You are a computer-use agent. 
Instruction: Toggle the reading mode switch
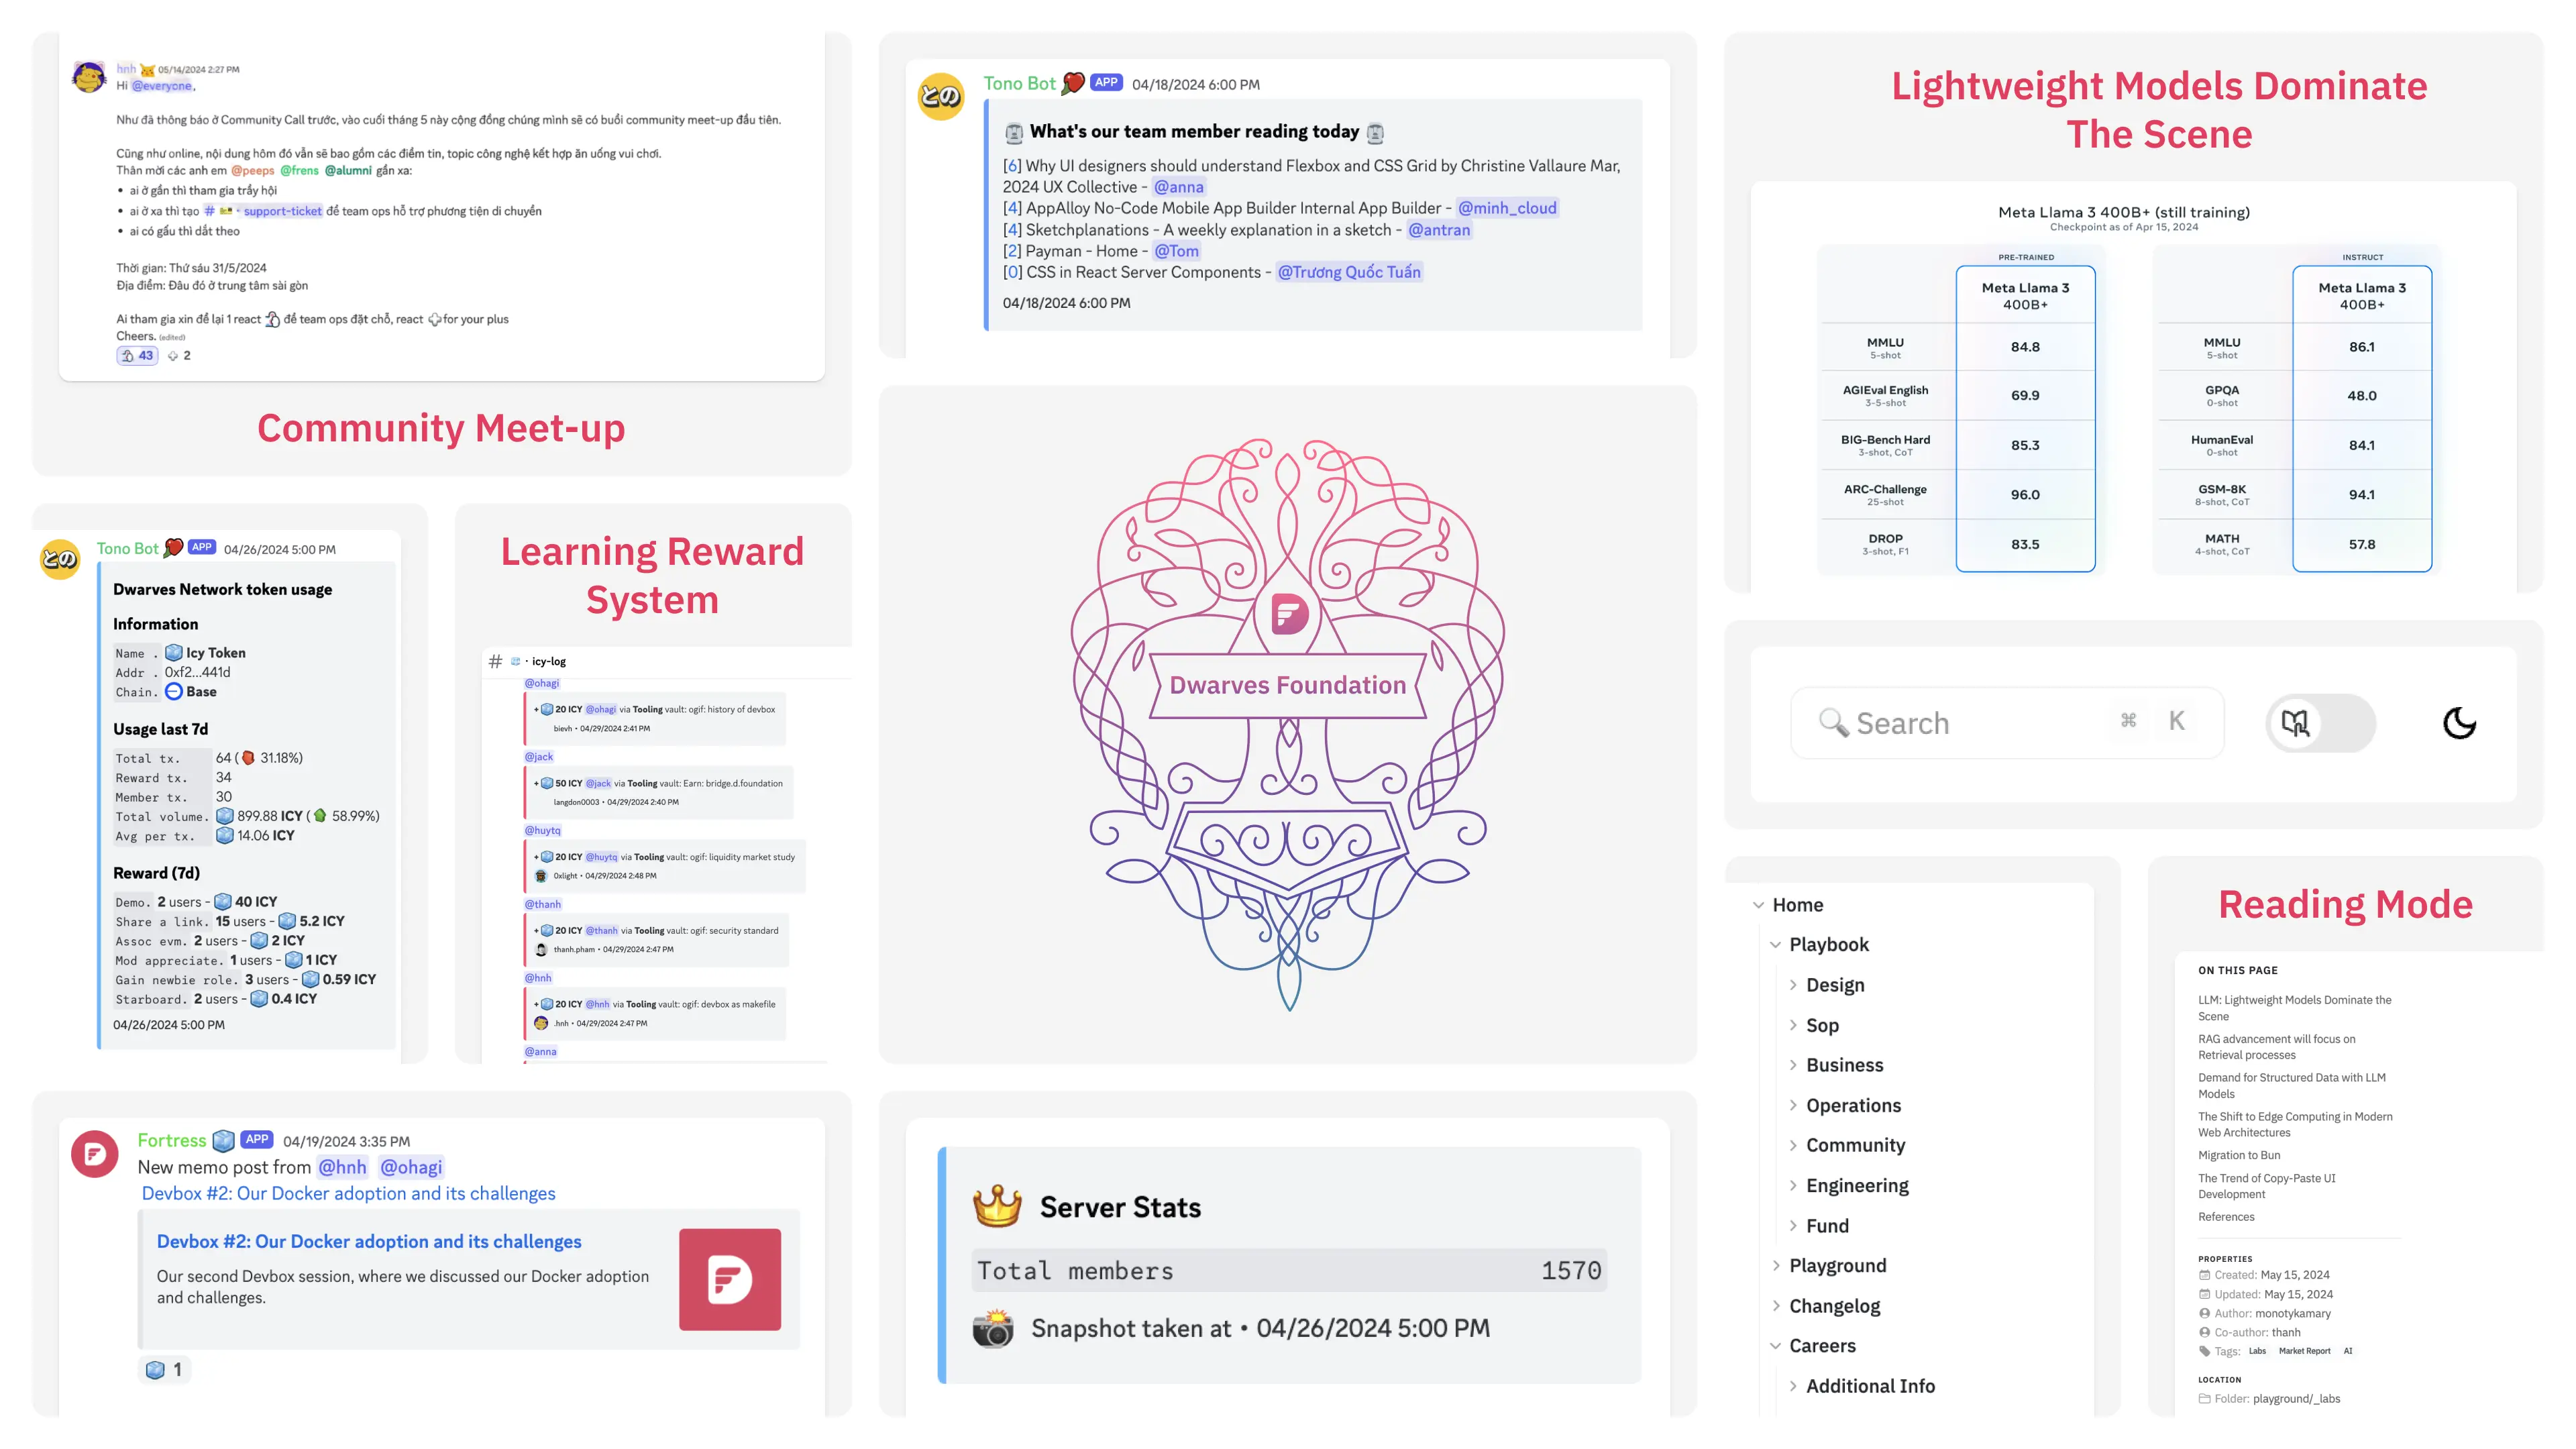(2319, 722)
